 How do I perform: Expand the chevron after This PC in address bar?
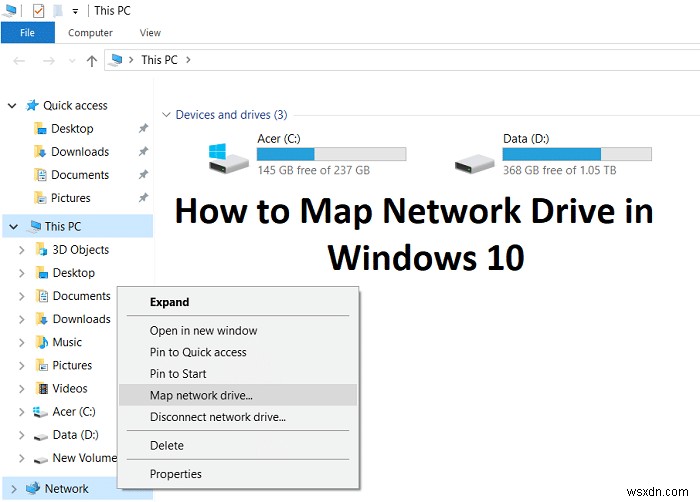[x=188, y=60]
